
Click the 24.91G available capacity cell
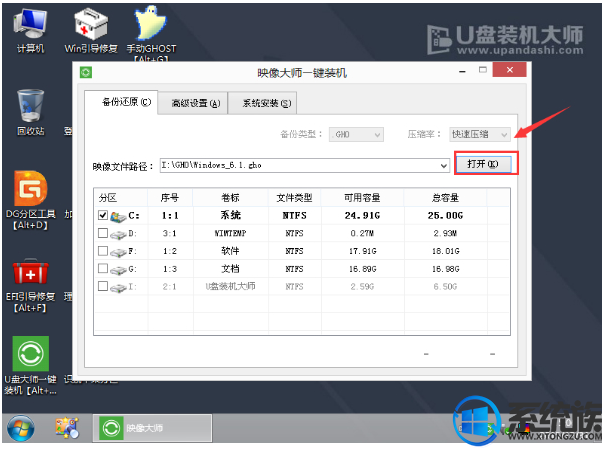tap(362, 215)
